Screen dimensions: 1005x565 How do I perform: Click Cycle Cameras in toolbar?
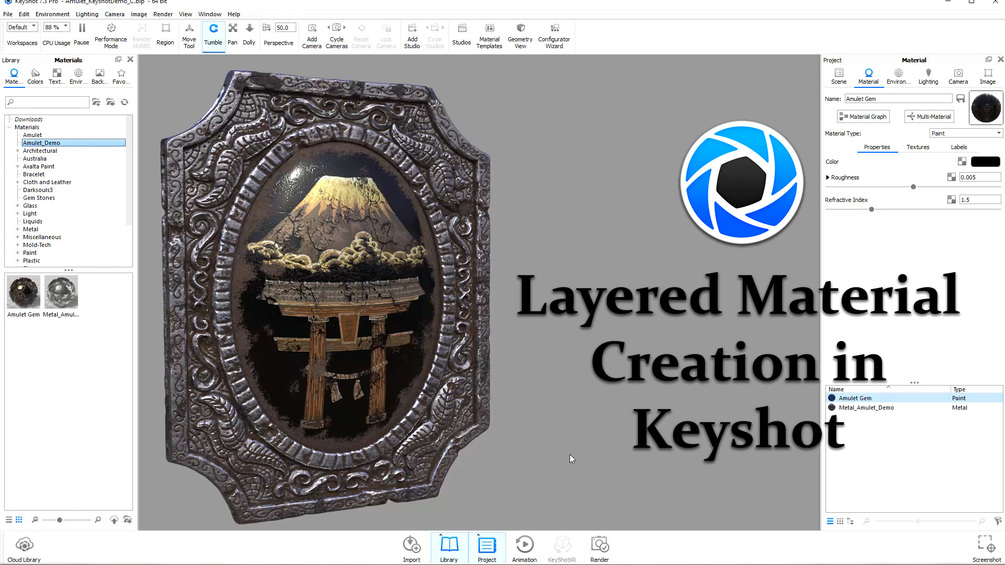coord(336,36)
